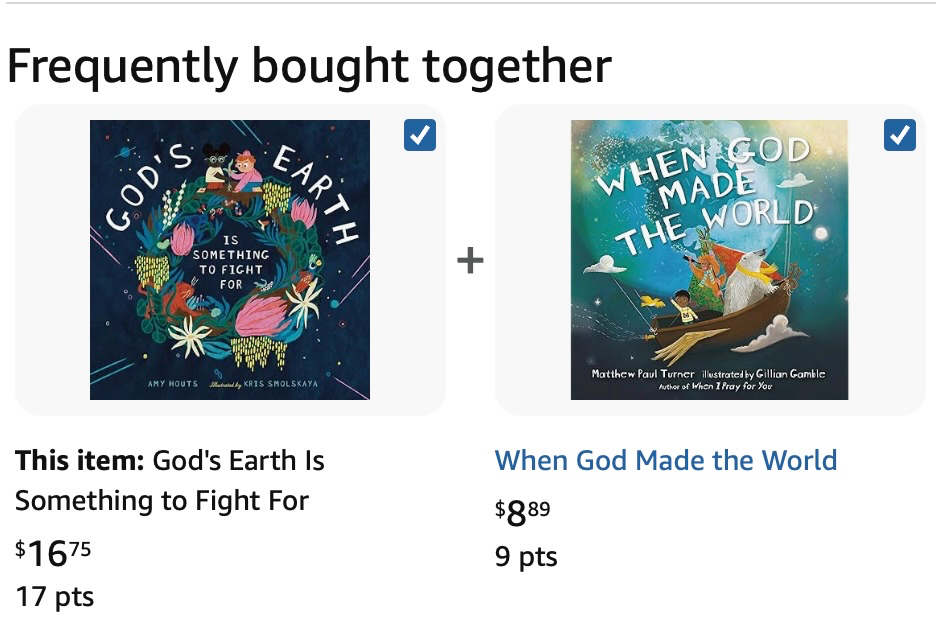Screen dimensions: 936x638
Task: Click the plus sign between the books
Action: (470, 261)
